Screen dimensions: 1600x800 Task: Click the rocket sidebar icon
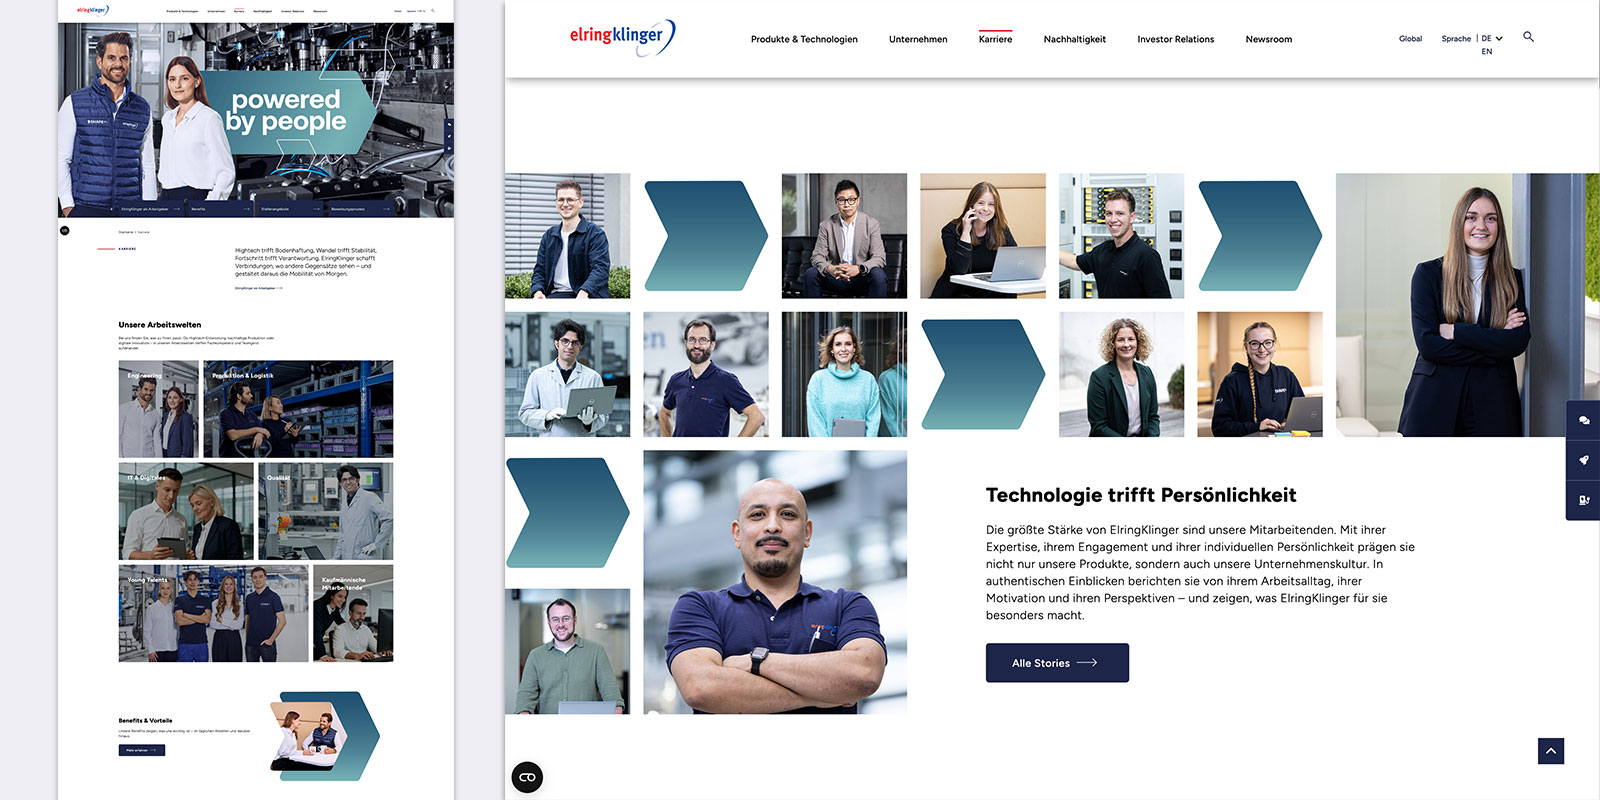tap(1583, 460)
